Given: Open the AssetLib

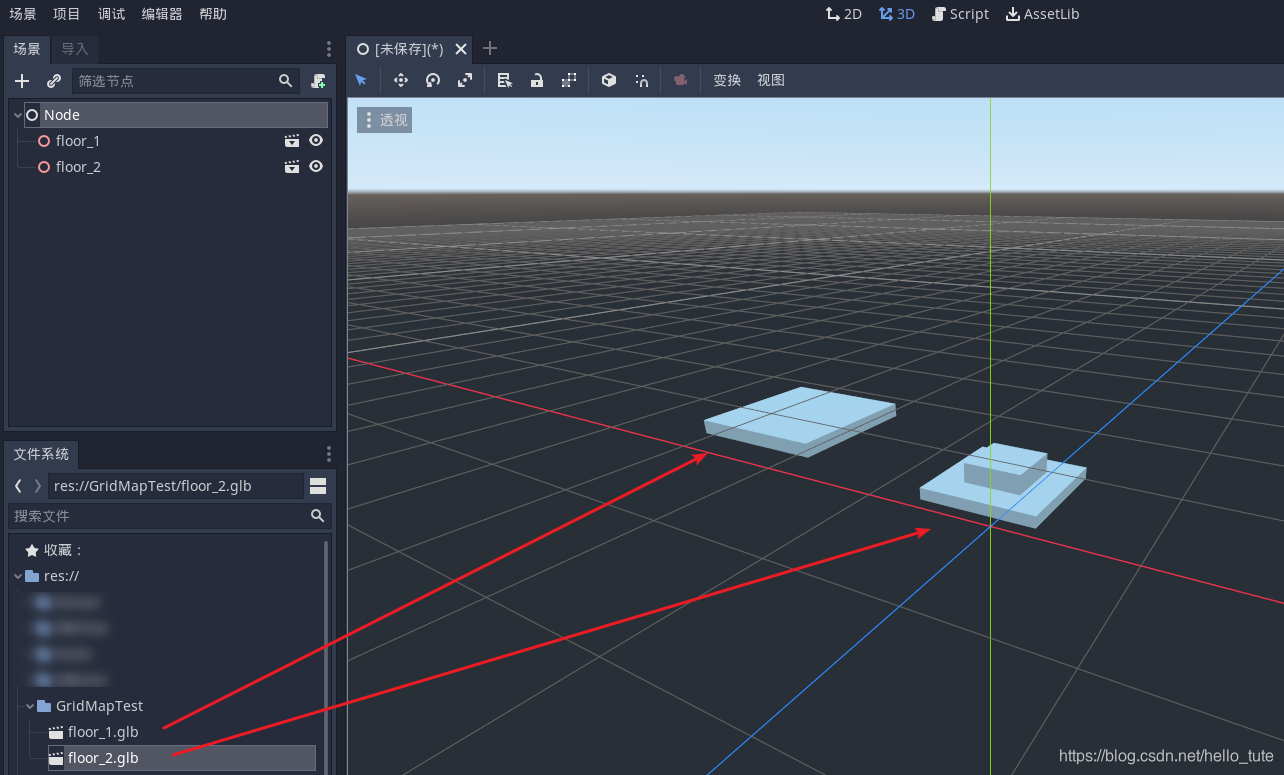Looking at the screenshot, I should tap(1042, 13).
